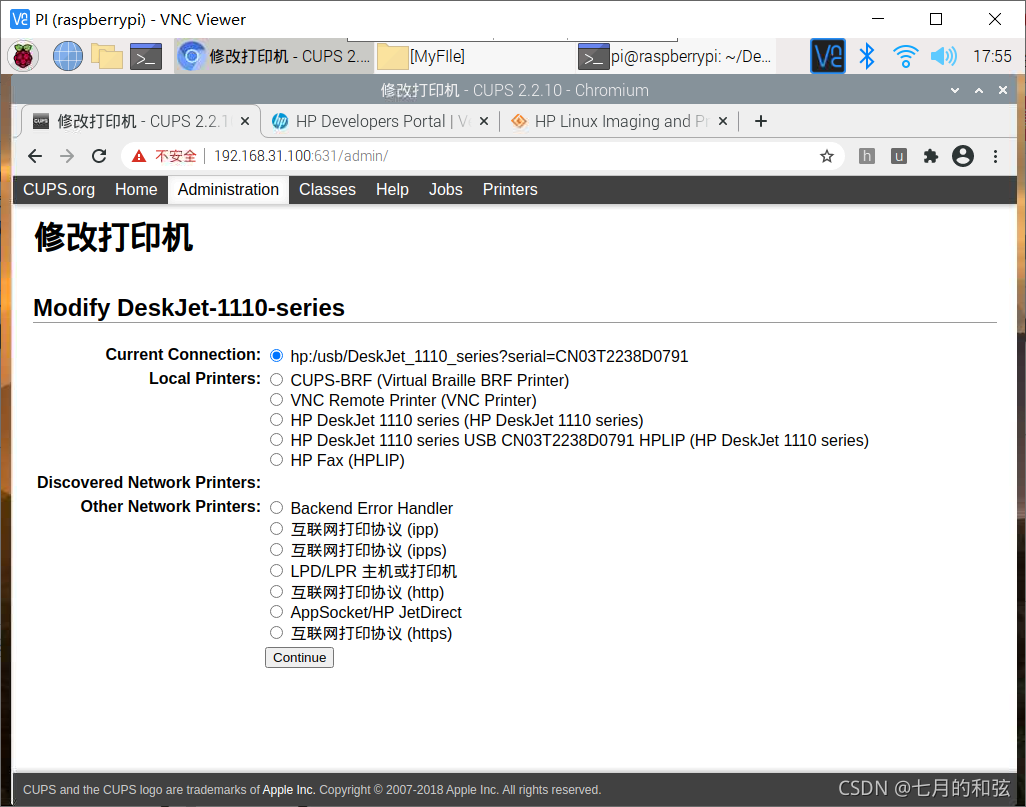Open the Classes nav item
The height and width of the screenshot is (807, 1026).
click(327, 189)
